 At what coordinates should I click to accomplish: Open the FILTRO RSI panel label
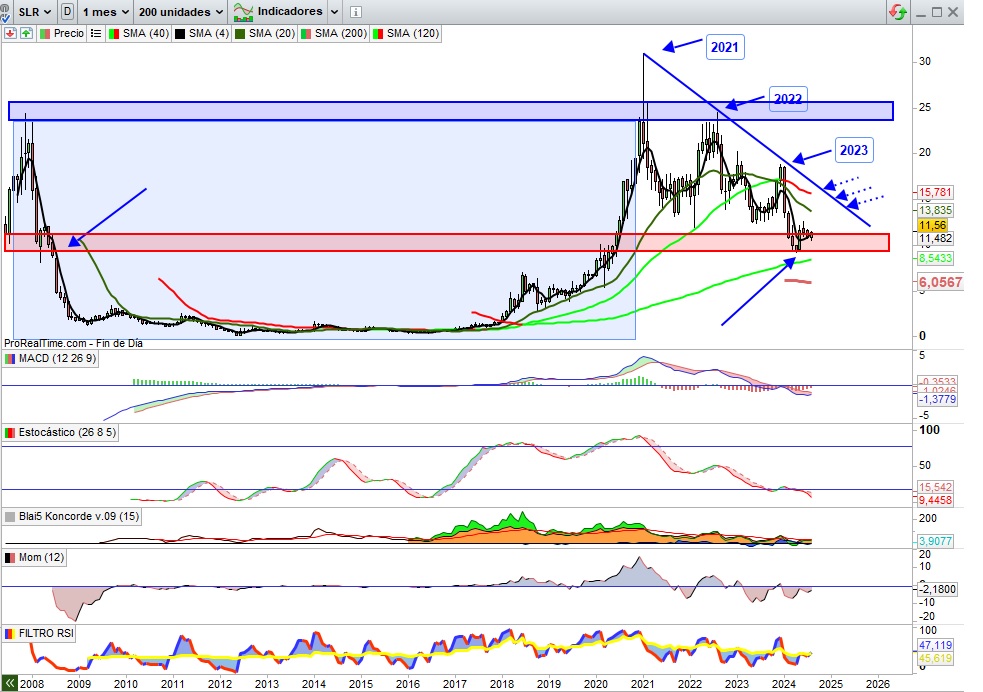(x=39, y=634)
